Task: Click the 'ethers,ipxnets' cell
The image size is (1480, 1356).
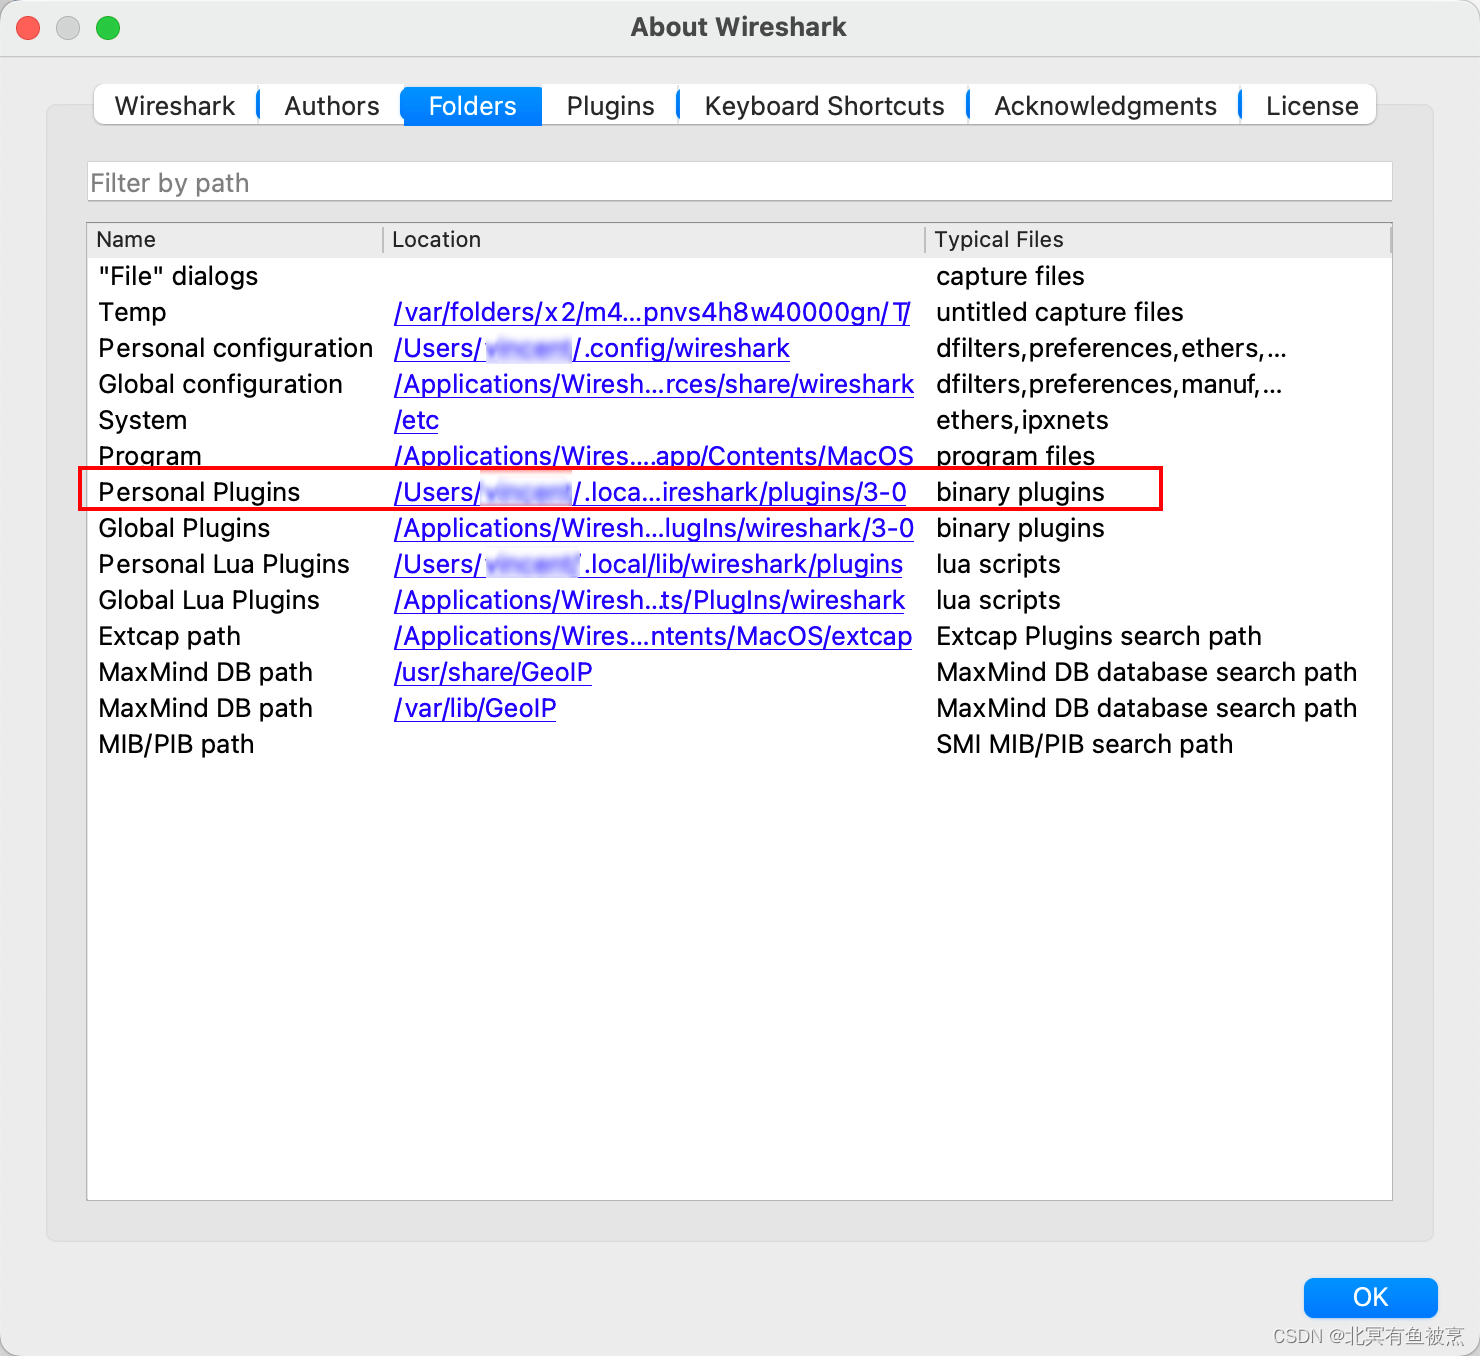Action: (x=1022, y=420)
